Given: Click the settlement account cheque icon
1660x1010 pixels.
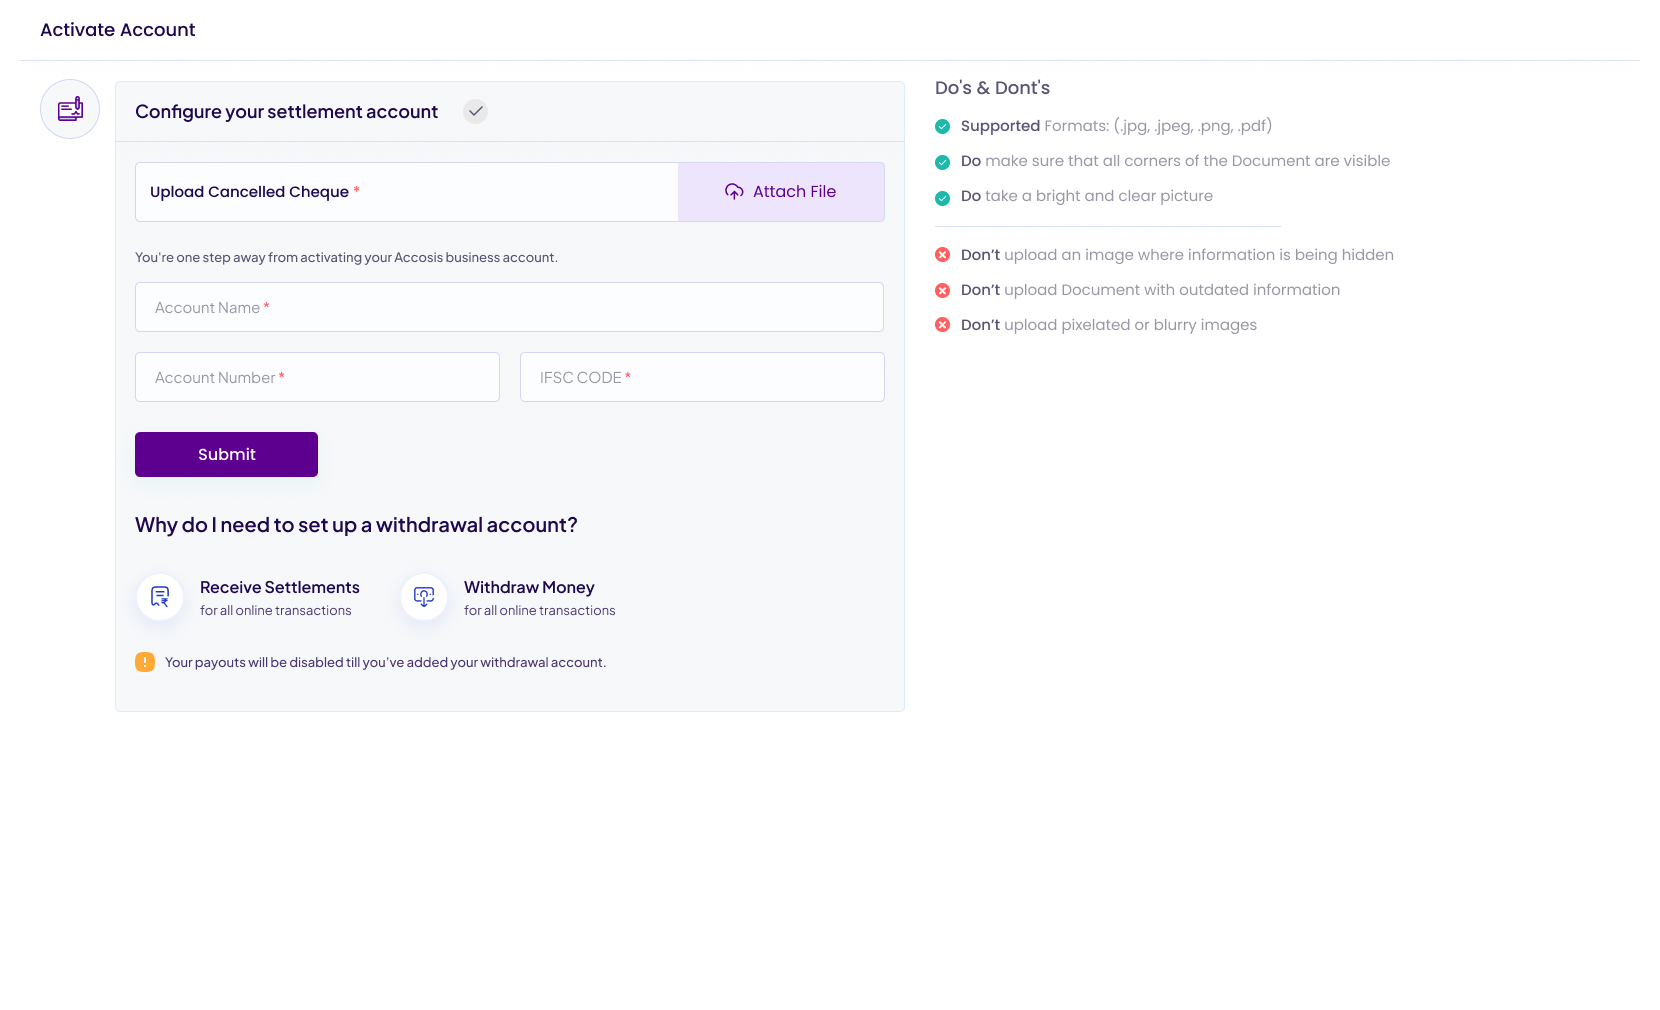Looking at the screenshot, I should (x=70, y=109).
